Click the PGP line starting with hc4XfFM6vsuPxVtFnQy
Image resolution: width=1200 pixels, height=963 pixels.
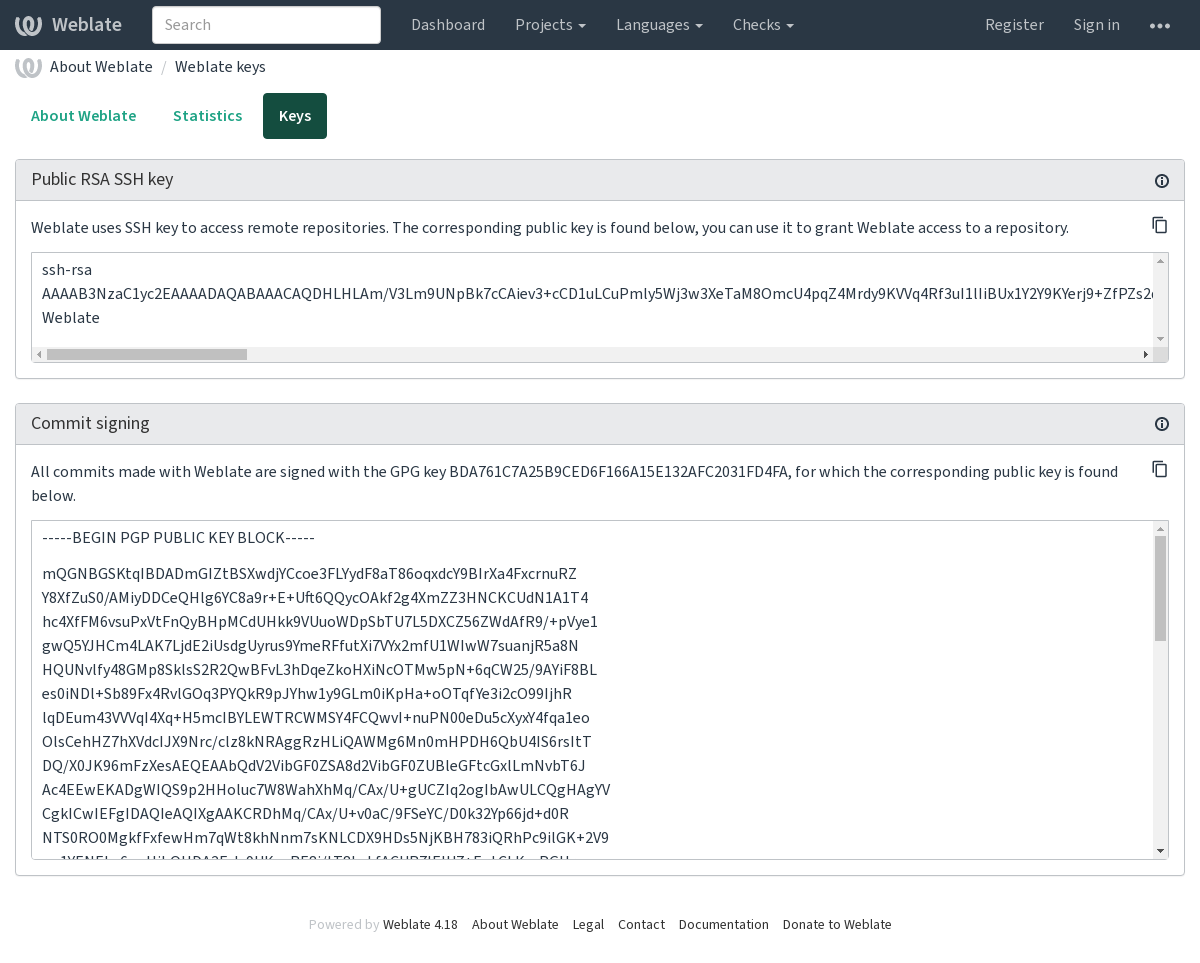pos(320,622)
